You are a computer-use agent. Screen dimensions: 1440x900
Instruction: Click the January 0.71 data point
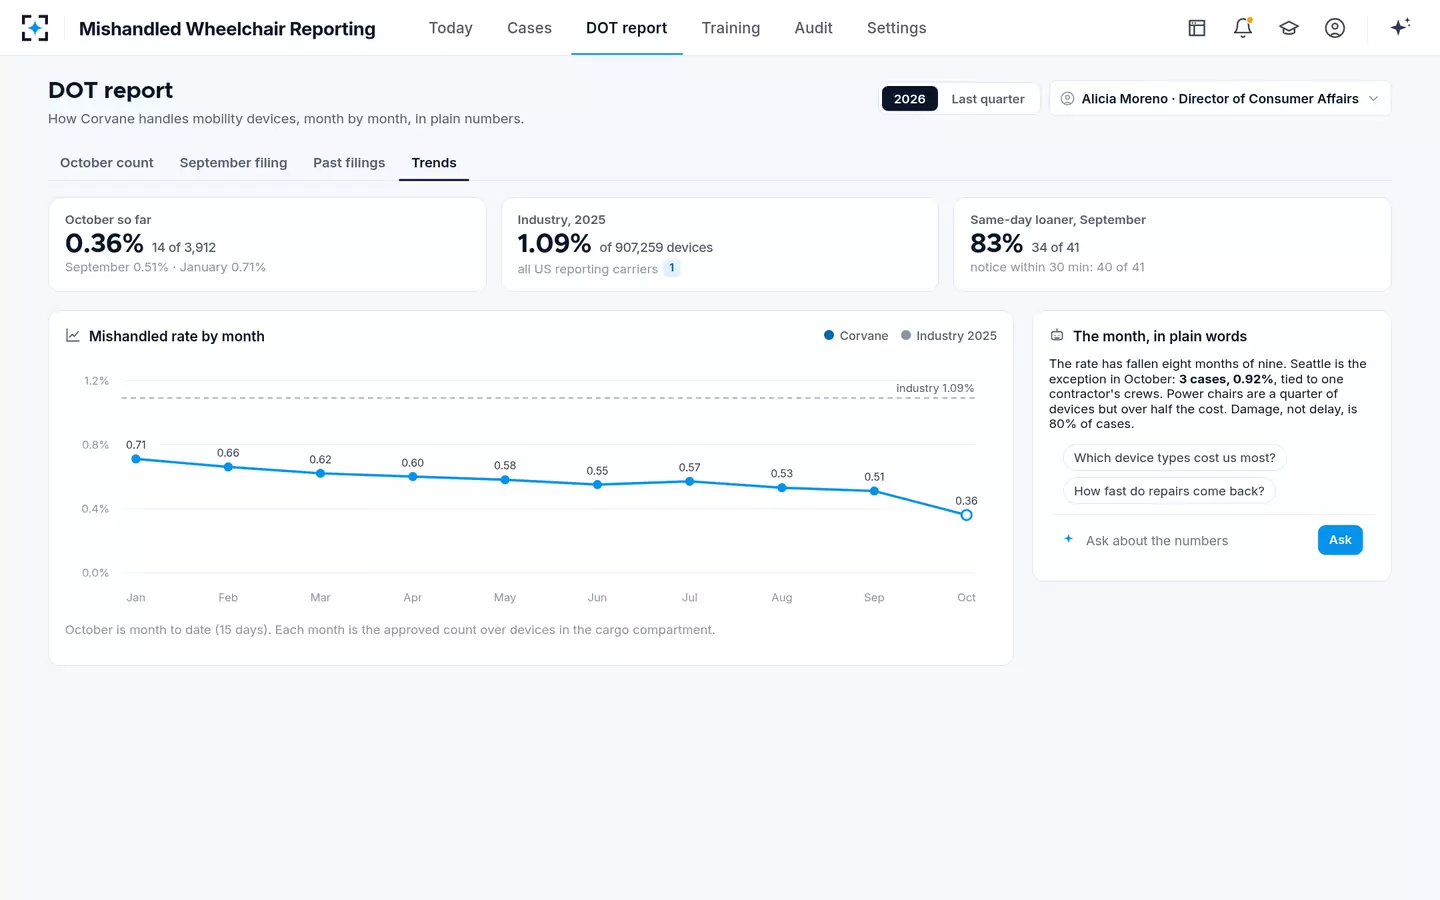coord(136,459)
